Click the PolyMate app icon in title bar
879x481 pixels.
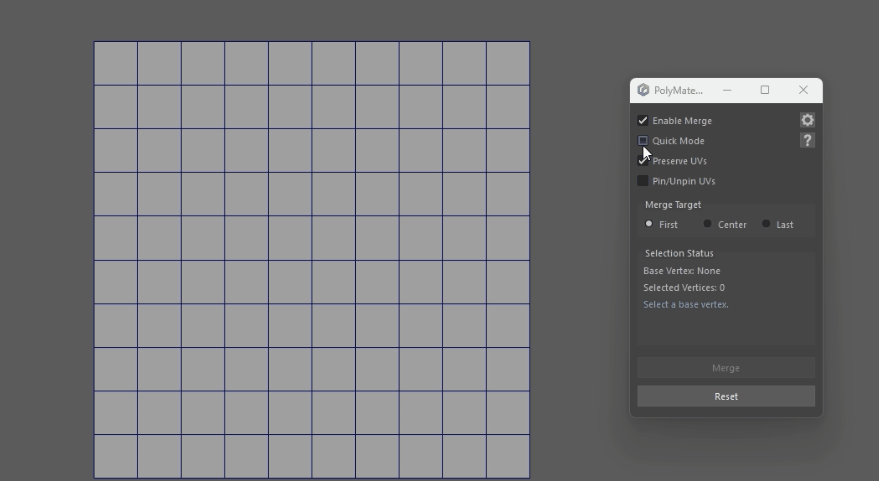click(x=643, y=90)
